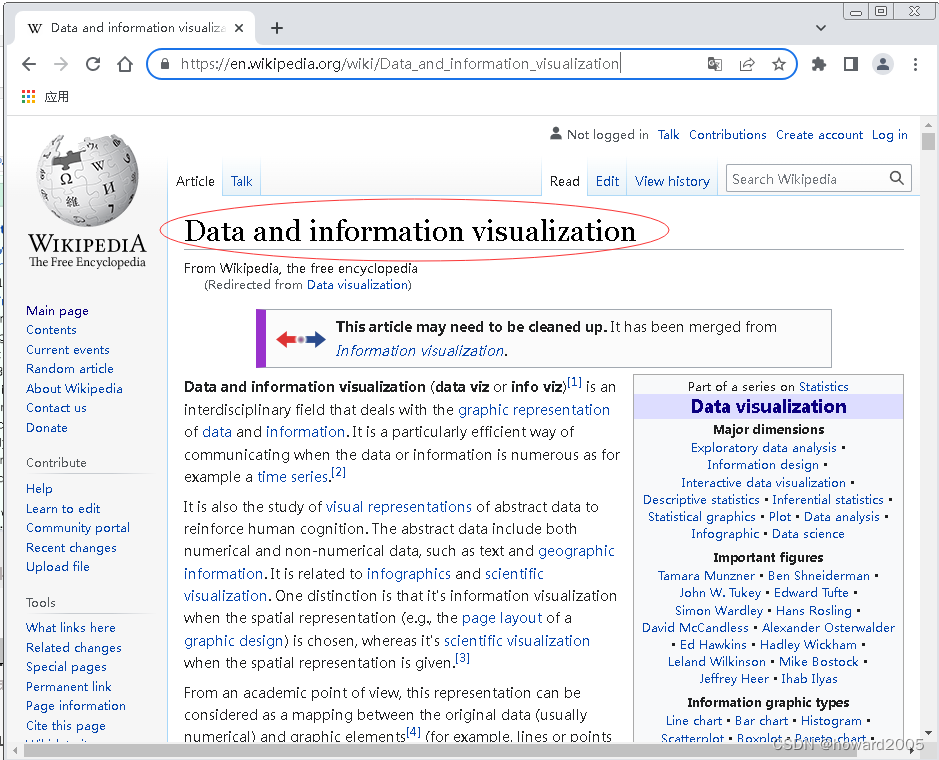Open the Chrome profile avatar

point(883,64)
